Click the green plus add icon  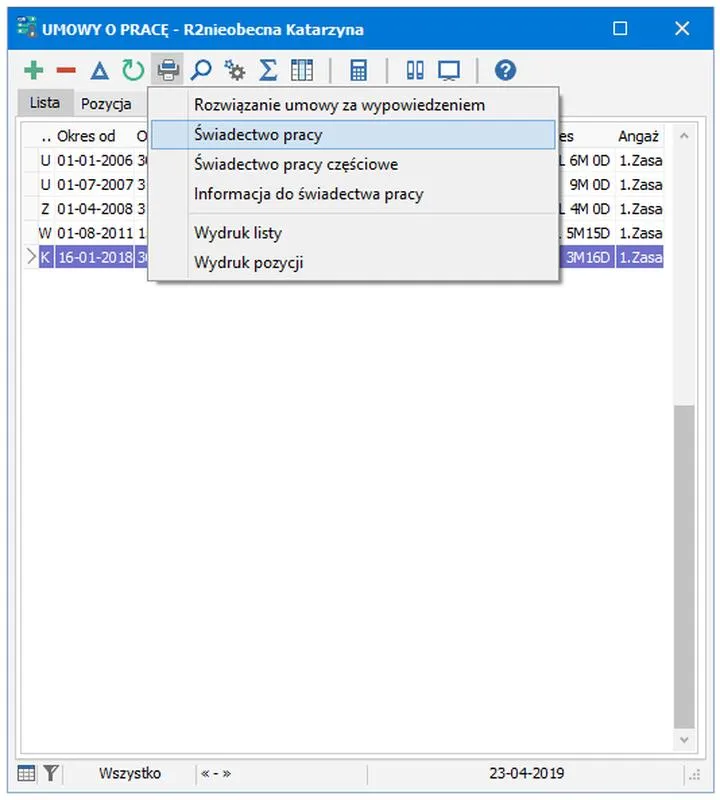[34, 70]
